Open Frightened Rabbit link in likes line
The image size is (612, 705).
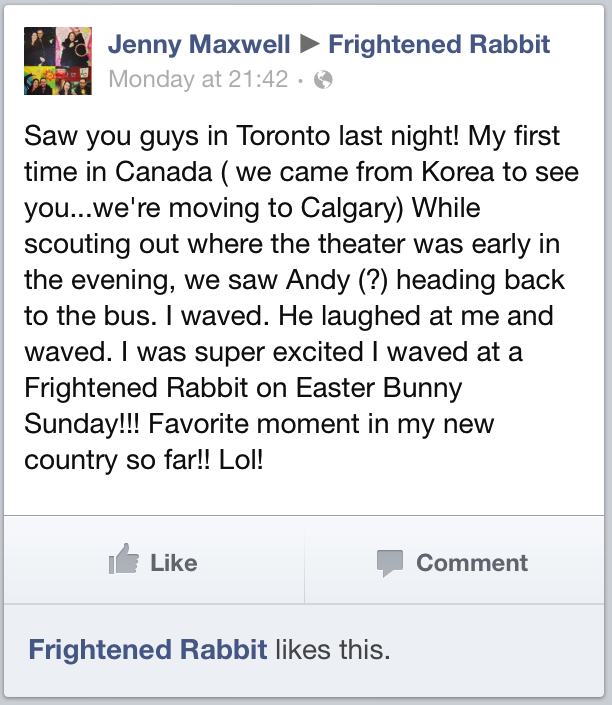[x=148, y=650]
